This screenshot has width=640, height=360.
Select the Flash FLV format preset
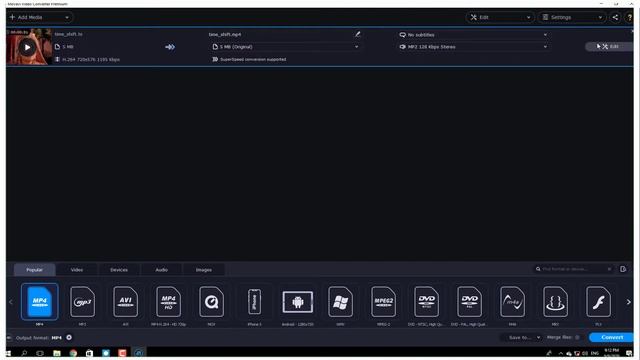(x=598, y=302)
